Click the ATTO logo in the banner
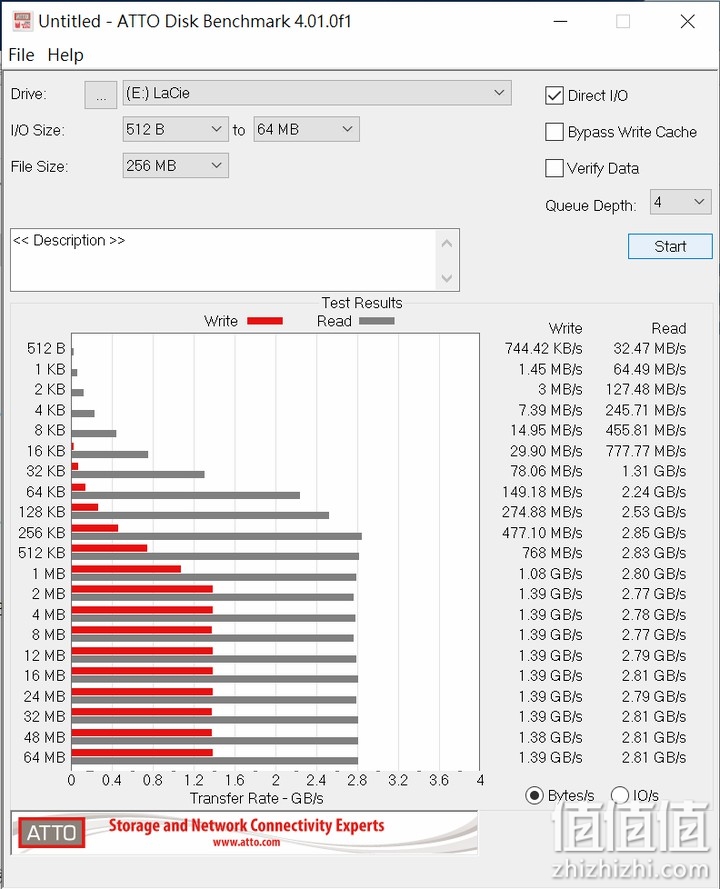Viewport: 720px width, 889px height. click(52, 832)
